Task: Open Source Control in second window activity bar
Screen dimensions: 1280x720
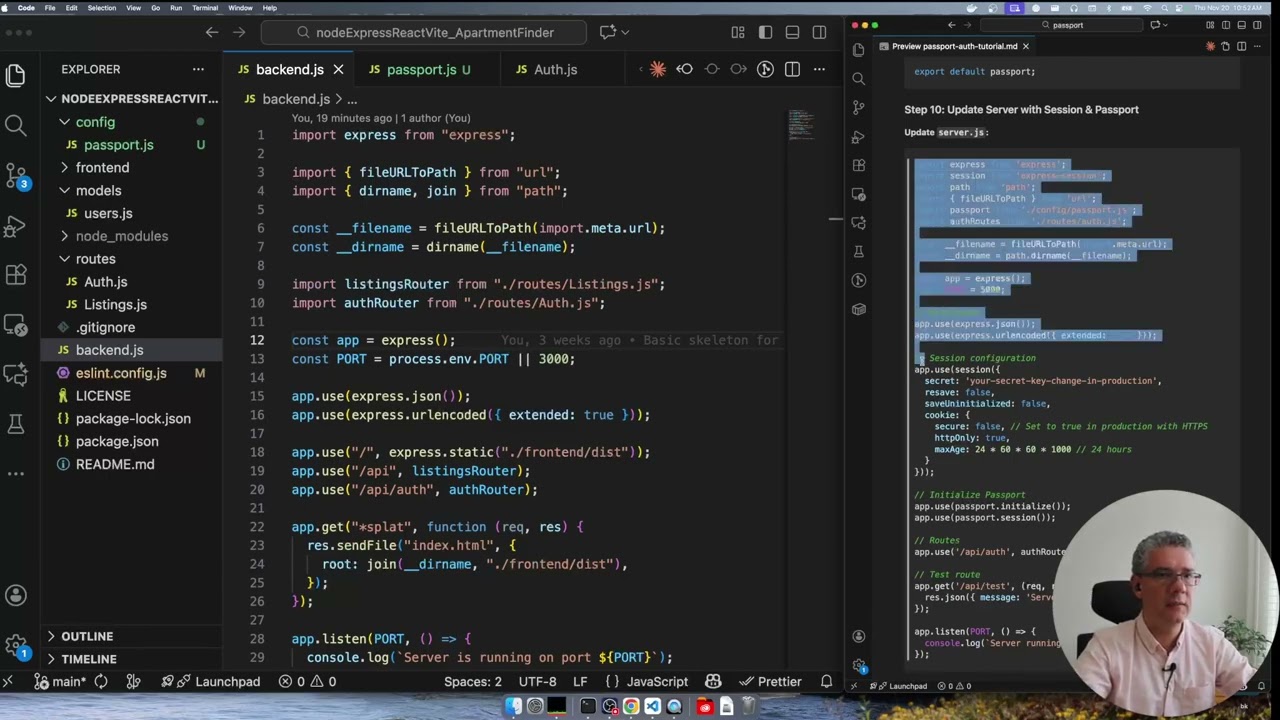Action: (858, 107)
